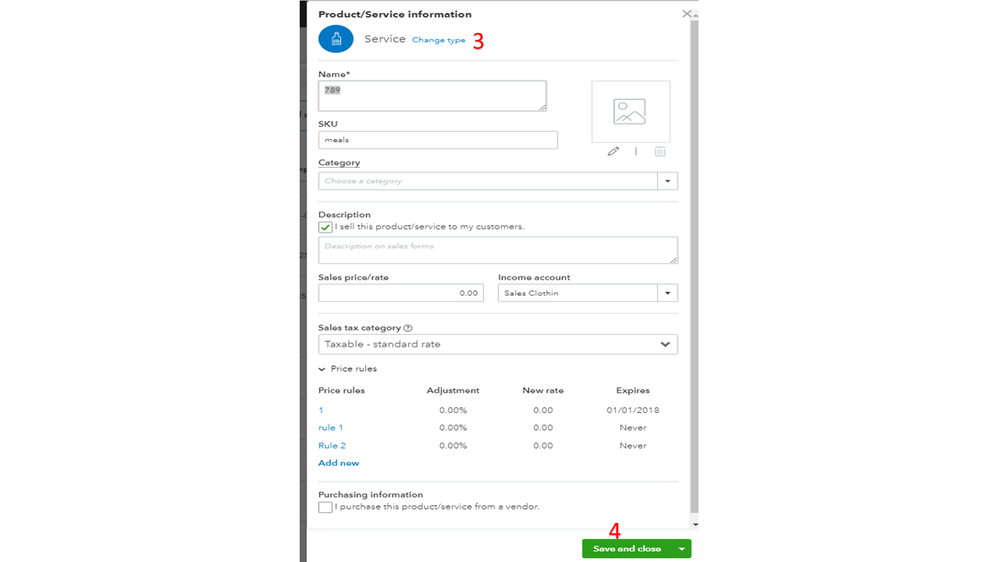Check I purchase this product/service from vendor
Viewport: 999px width, 562px height.
325,507
